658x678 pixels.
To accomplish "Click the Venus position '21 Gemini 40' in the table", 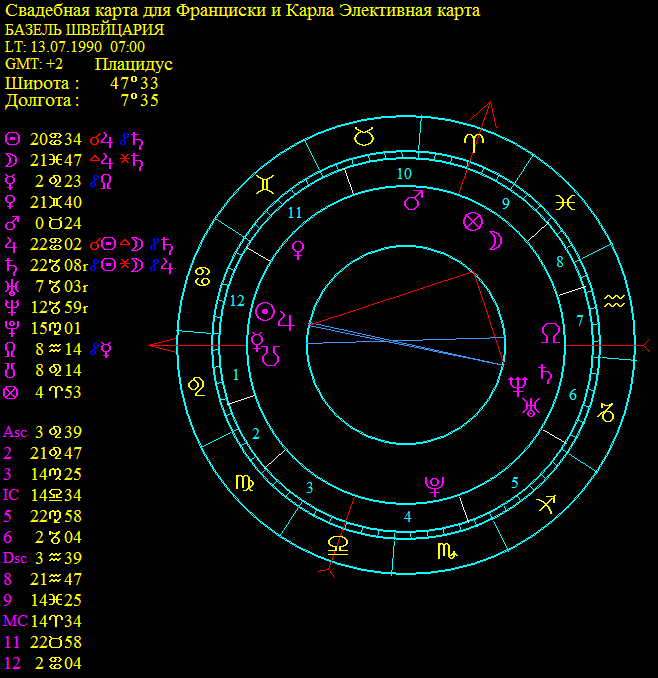I will coord(56,202).
